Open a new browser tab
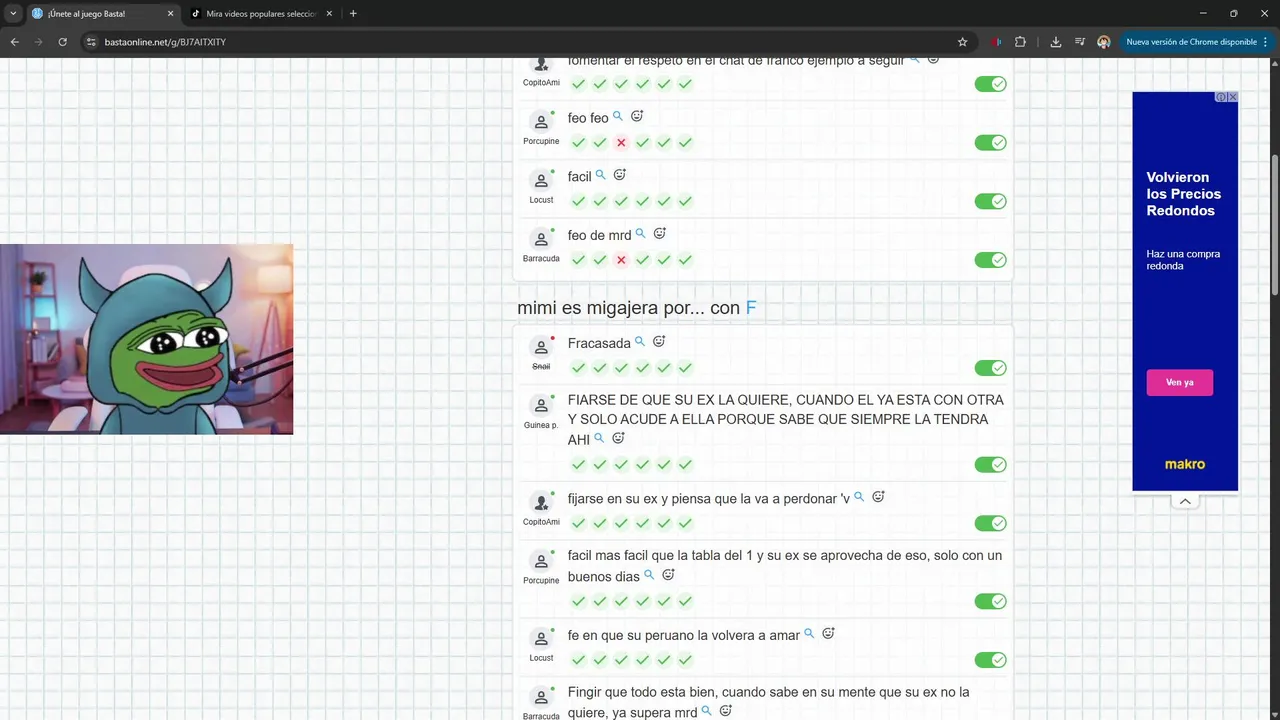The image size is (1280, 720). 353,14
